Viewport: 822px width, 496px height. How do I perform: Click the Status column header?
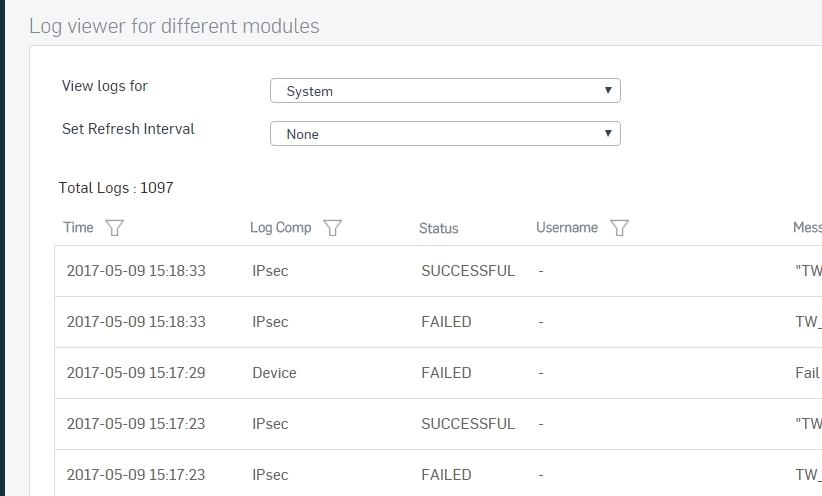pos(438,228)
